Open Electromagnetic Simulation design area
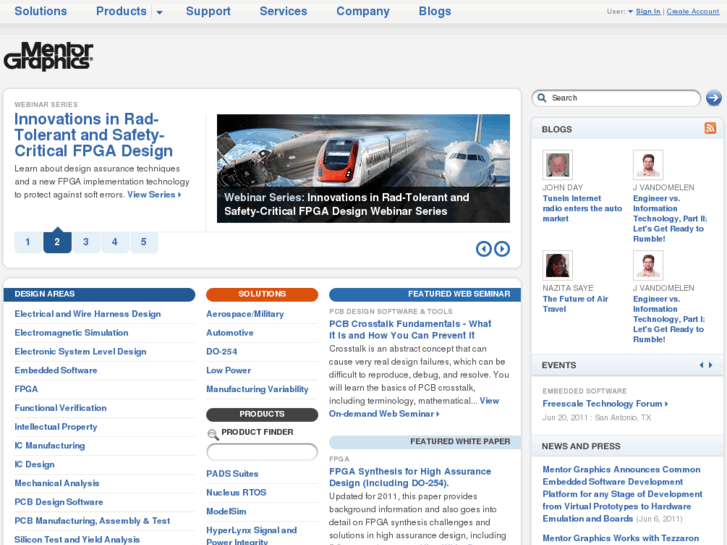 point(71,333)
